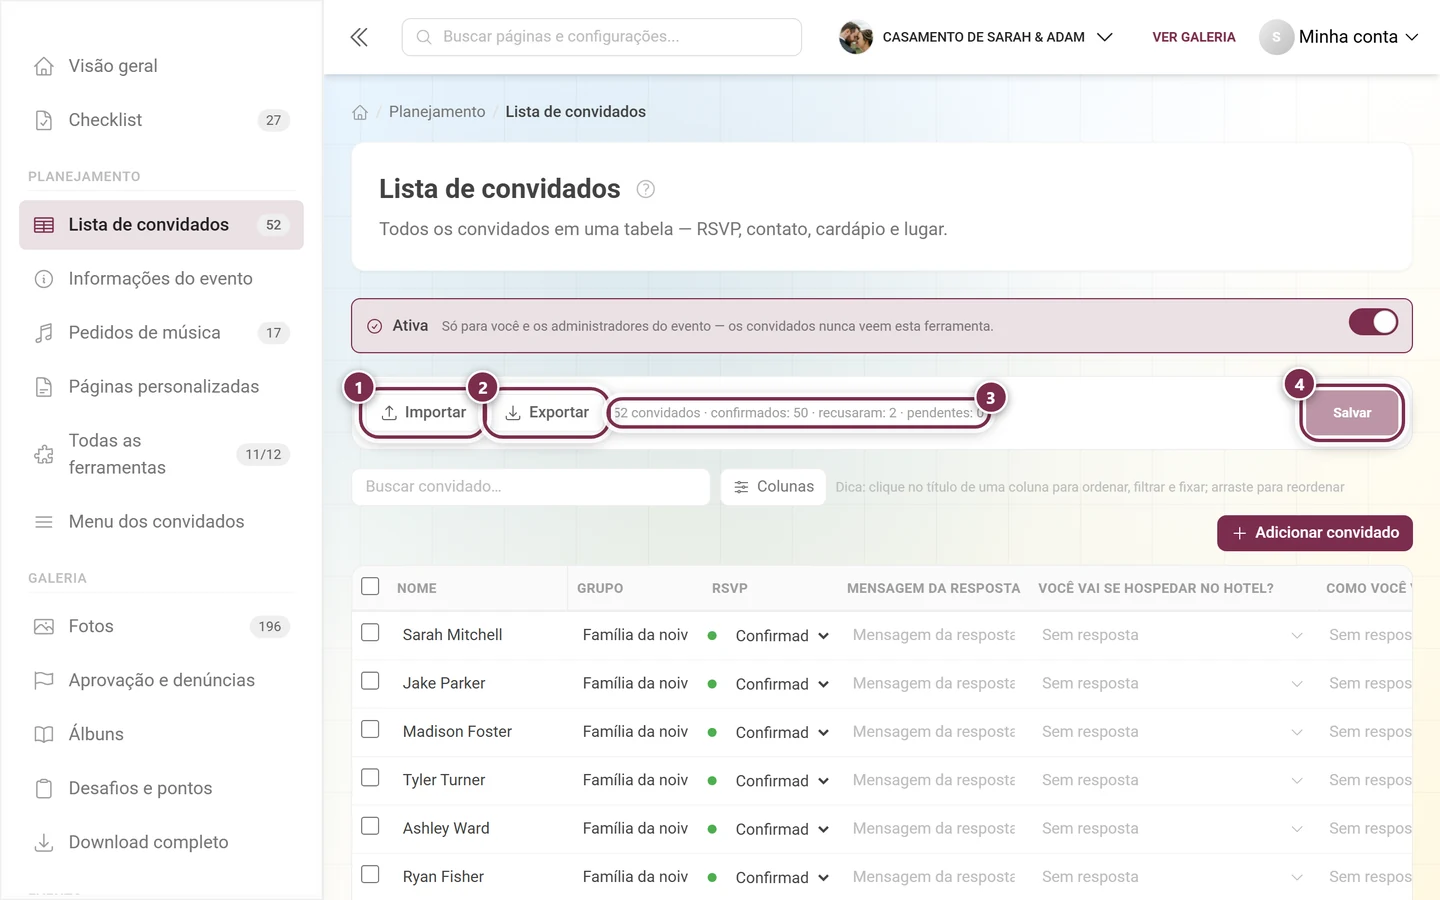Open Ryan Fisher's RSVP Confirmed dropdown

[x=782, y=878]
